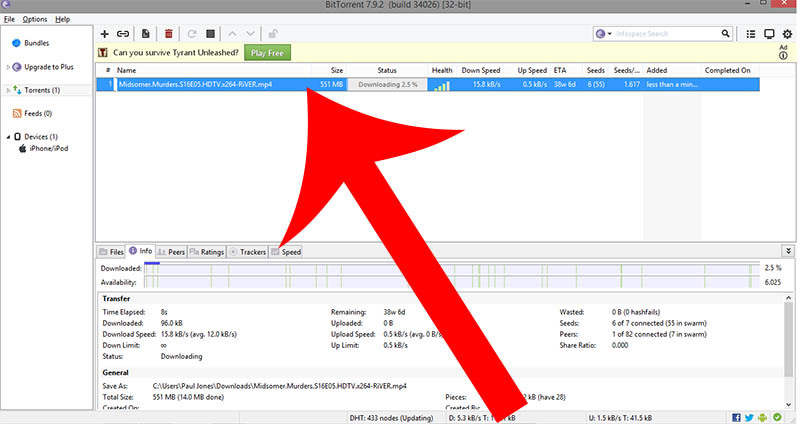Toggle the detailed list view icon

(x=751, y=34)
